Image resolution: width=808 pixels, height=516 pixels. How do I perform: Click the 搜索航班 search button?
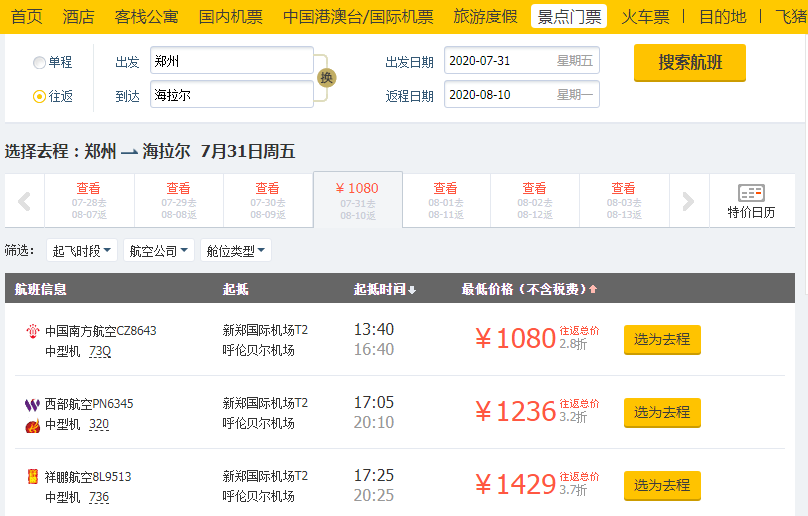click(x=689, y=62)
